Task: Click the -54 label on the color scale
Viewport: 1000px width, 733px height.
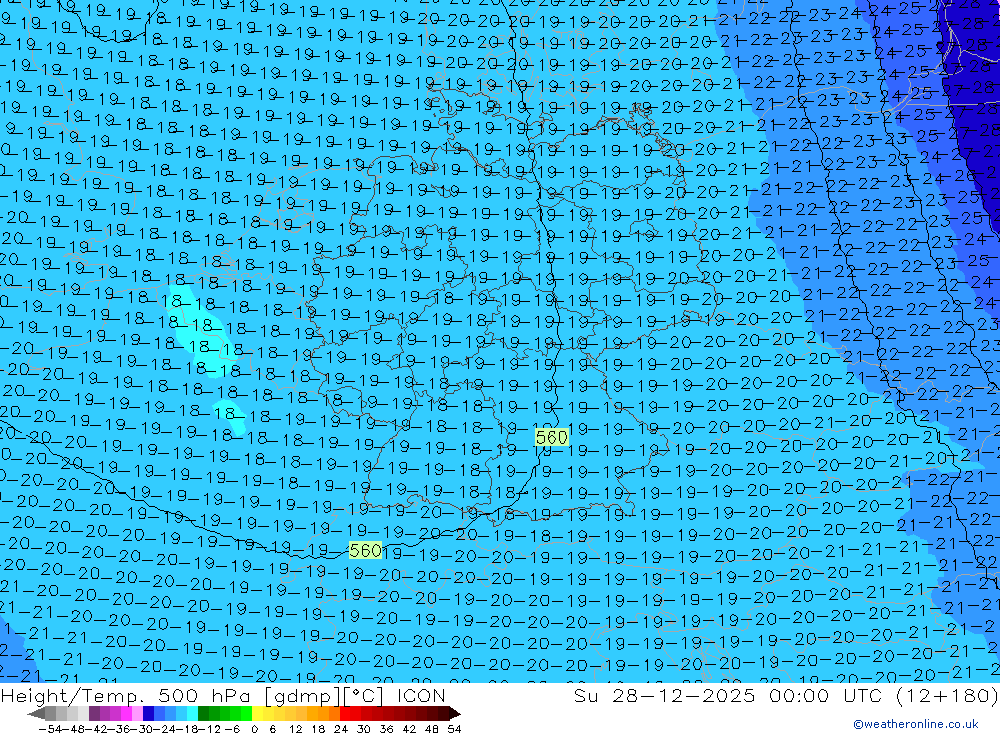Action: [x=50, y=729]
